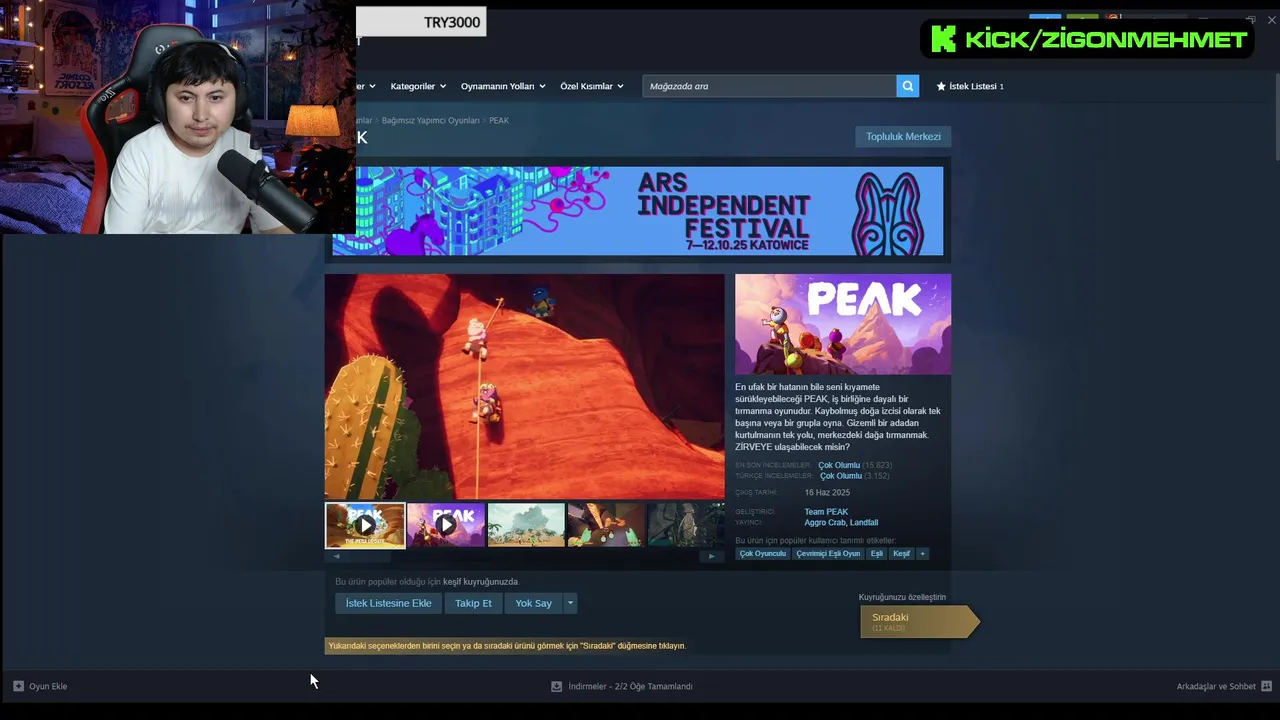The width and height of the screenshot is (1280, 720).
Task: Click the PEAK game header image
Action: 843,324
